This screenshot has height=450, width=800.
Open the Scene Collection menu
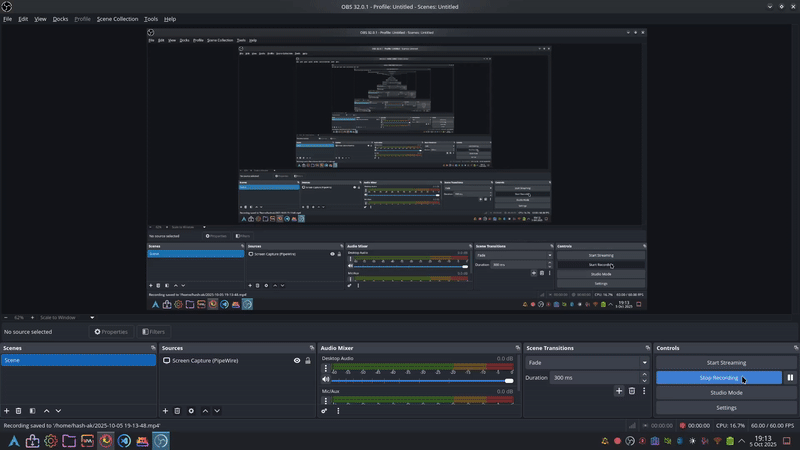tap(117, 19)
